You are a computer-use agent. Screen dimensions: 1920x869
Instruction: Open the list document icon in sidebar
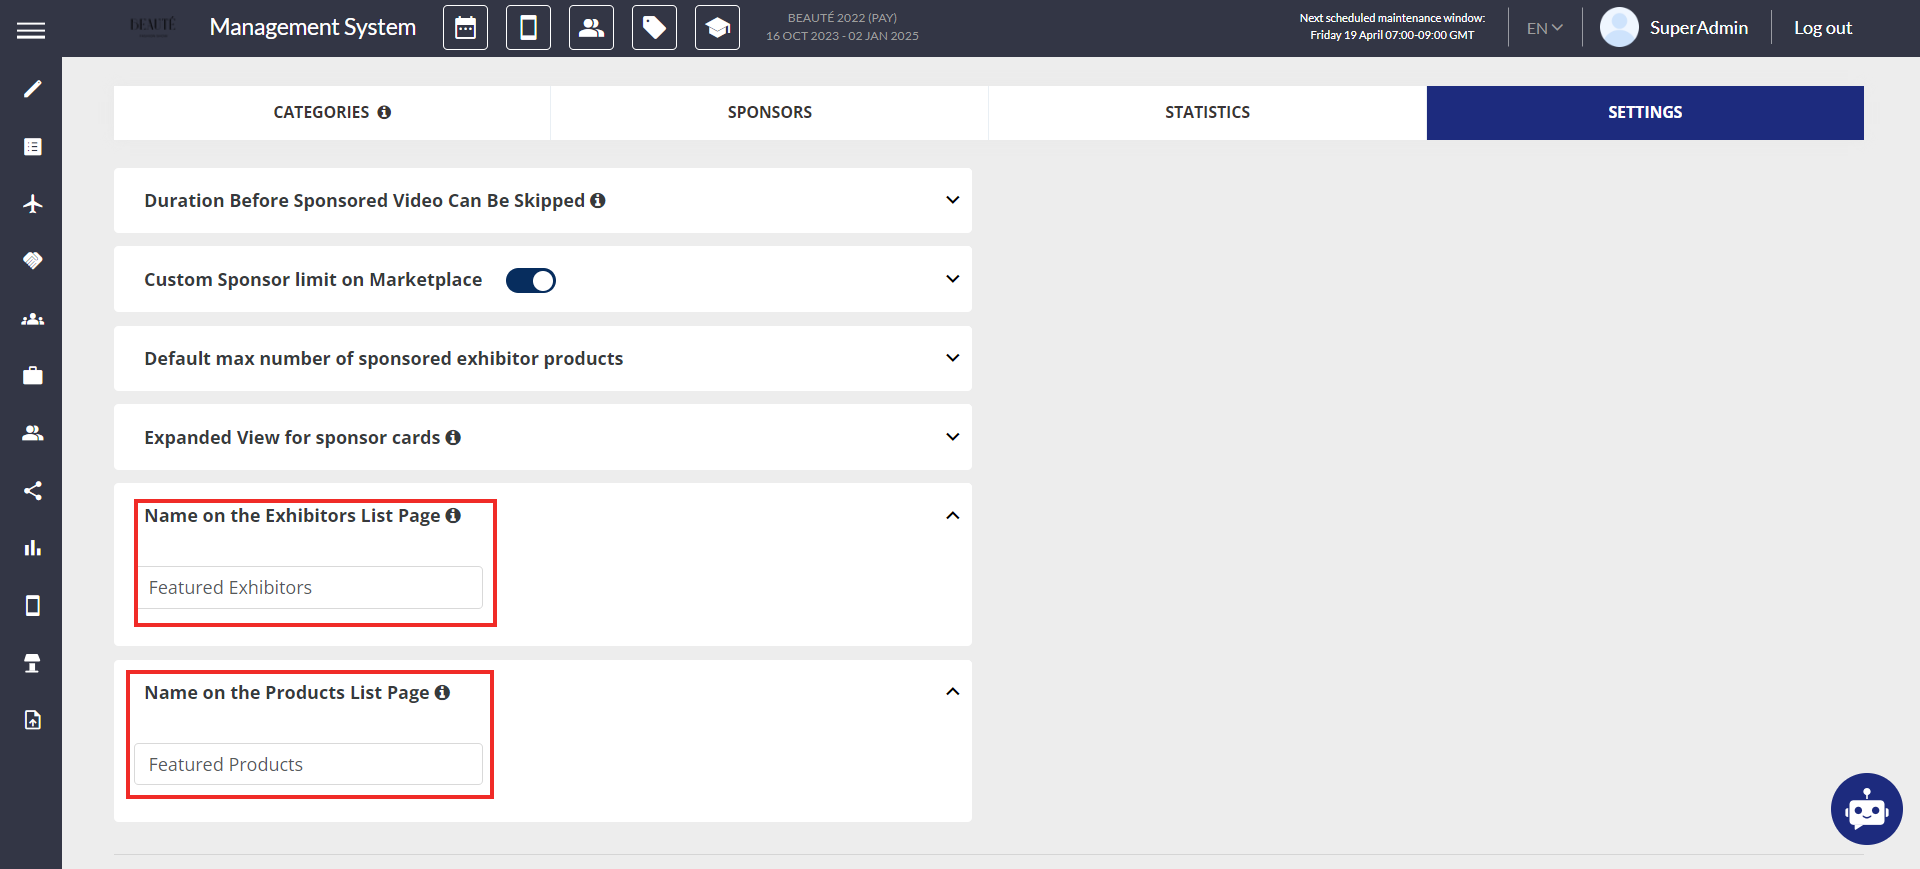(x=33, y=147)
